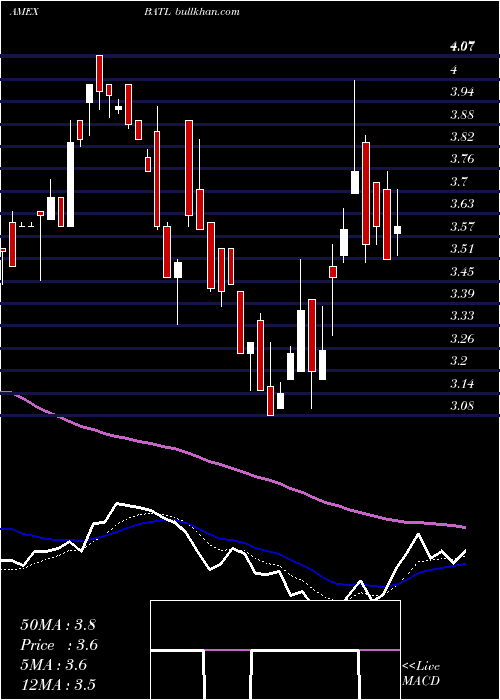Select the 3.7 price axis label

458,181
